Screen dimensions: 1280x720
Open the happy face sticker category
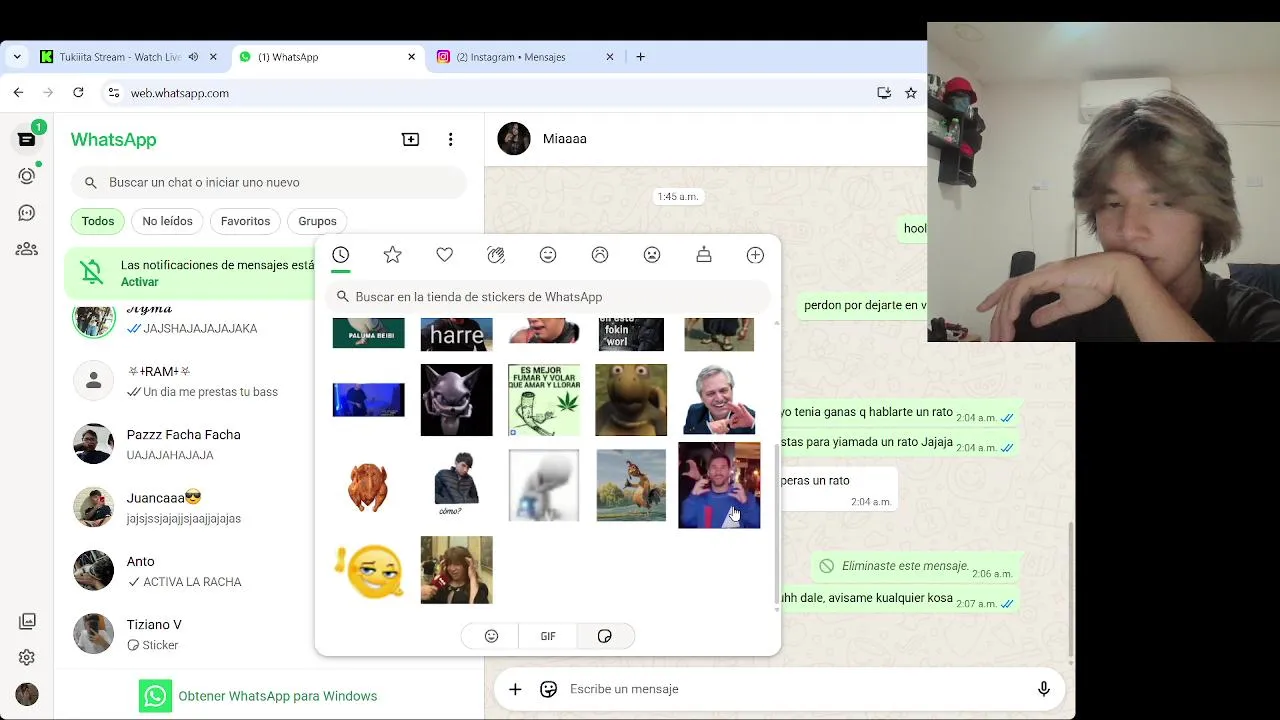click(548, 255)
